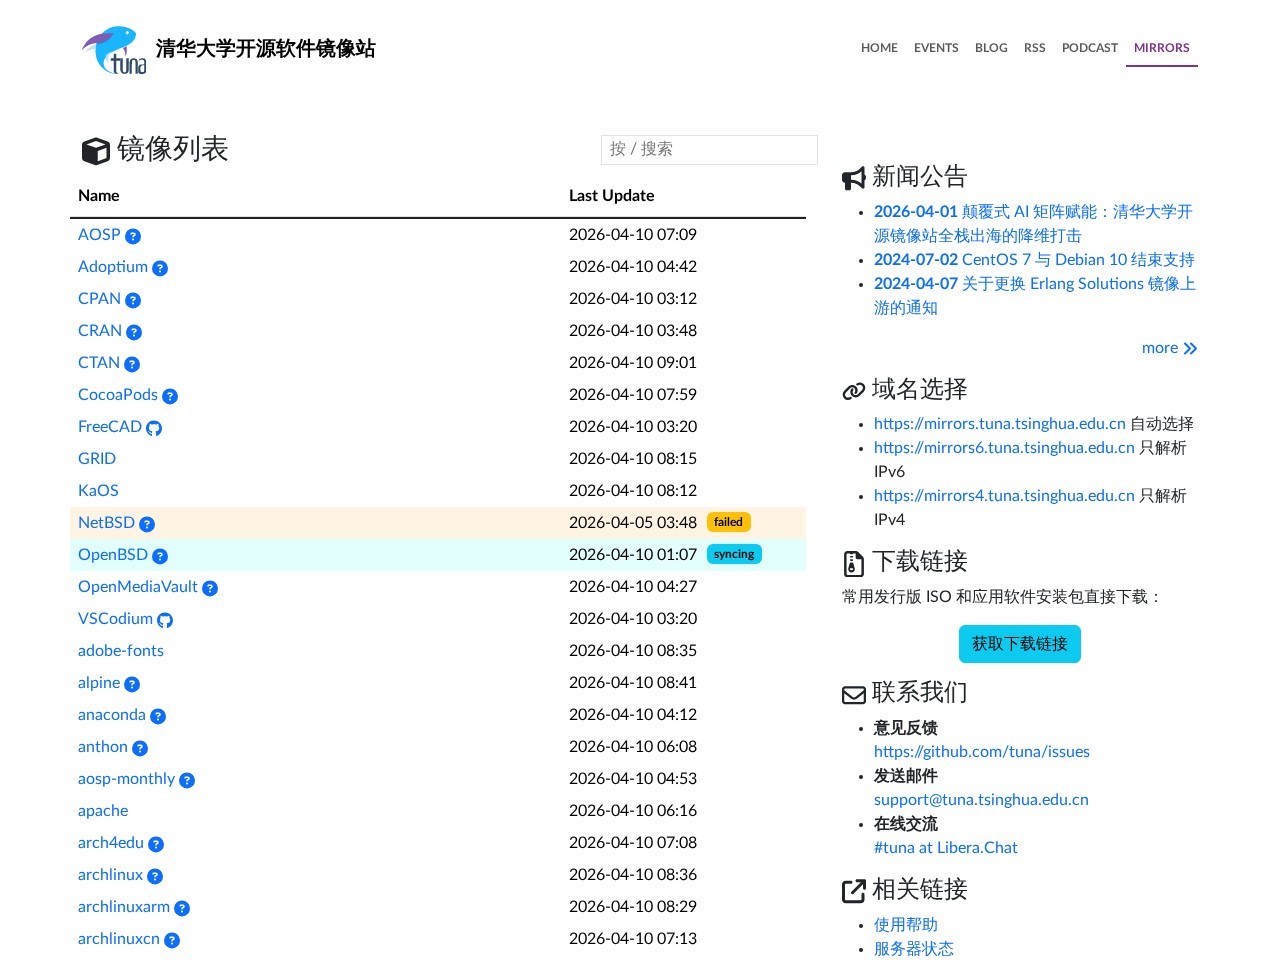Expand more news with the more chevron
The width and height of the screenshot is (1280, 960).
[1169, 348]
